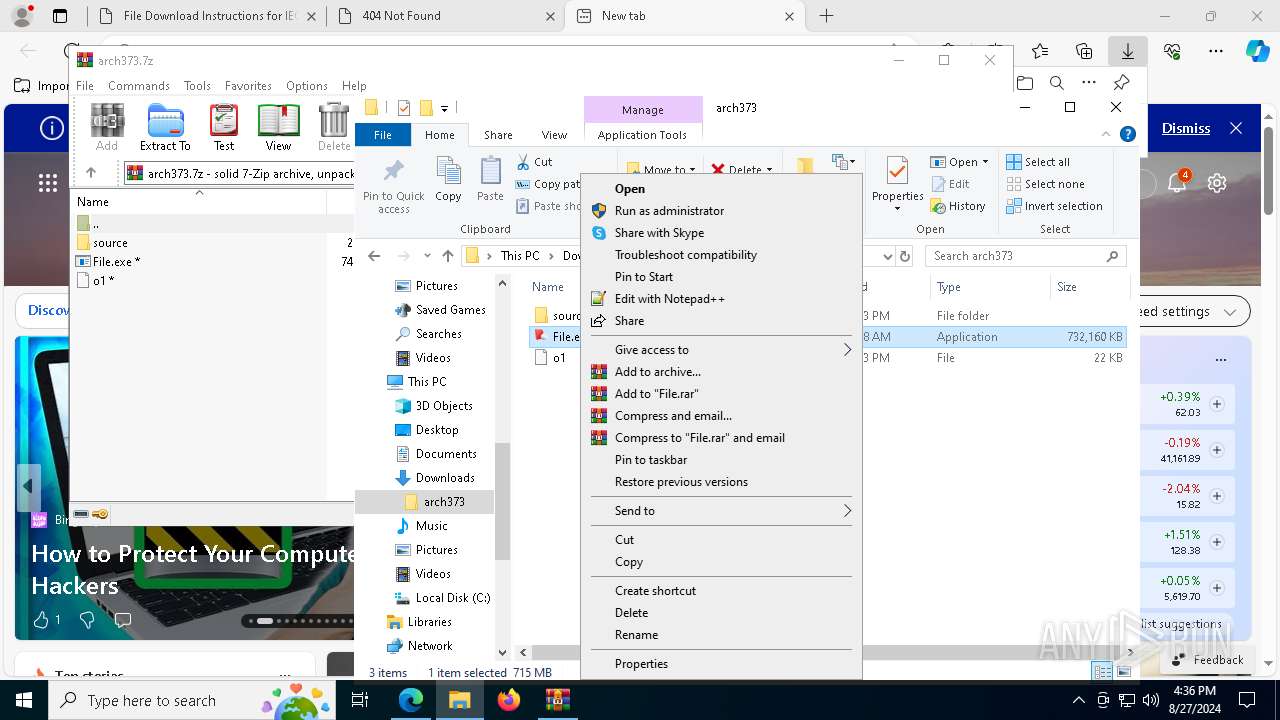The width and height of the screenshot is (1280, 720).
Task: Click Paste icon in Explorer ribbon
Action: click(490, 180)
